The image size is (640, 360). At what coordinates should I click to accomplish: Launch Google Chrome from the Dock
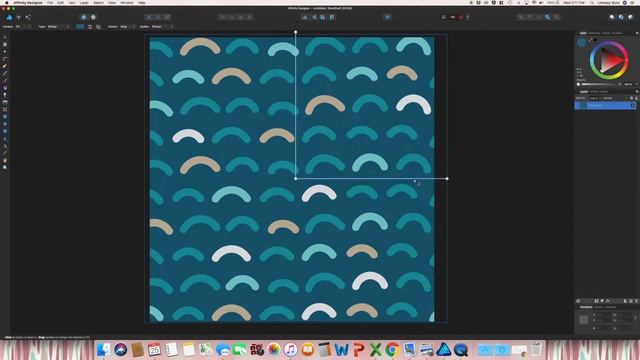pyautogui.click(x=392, y=350)
